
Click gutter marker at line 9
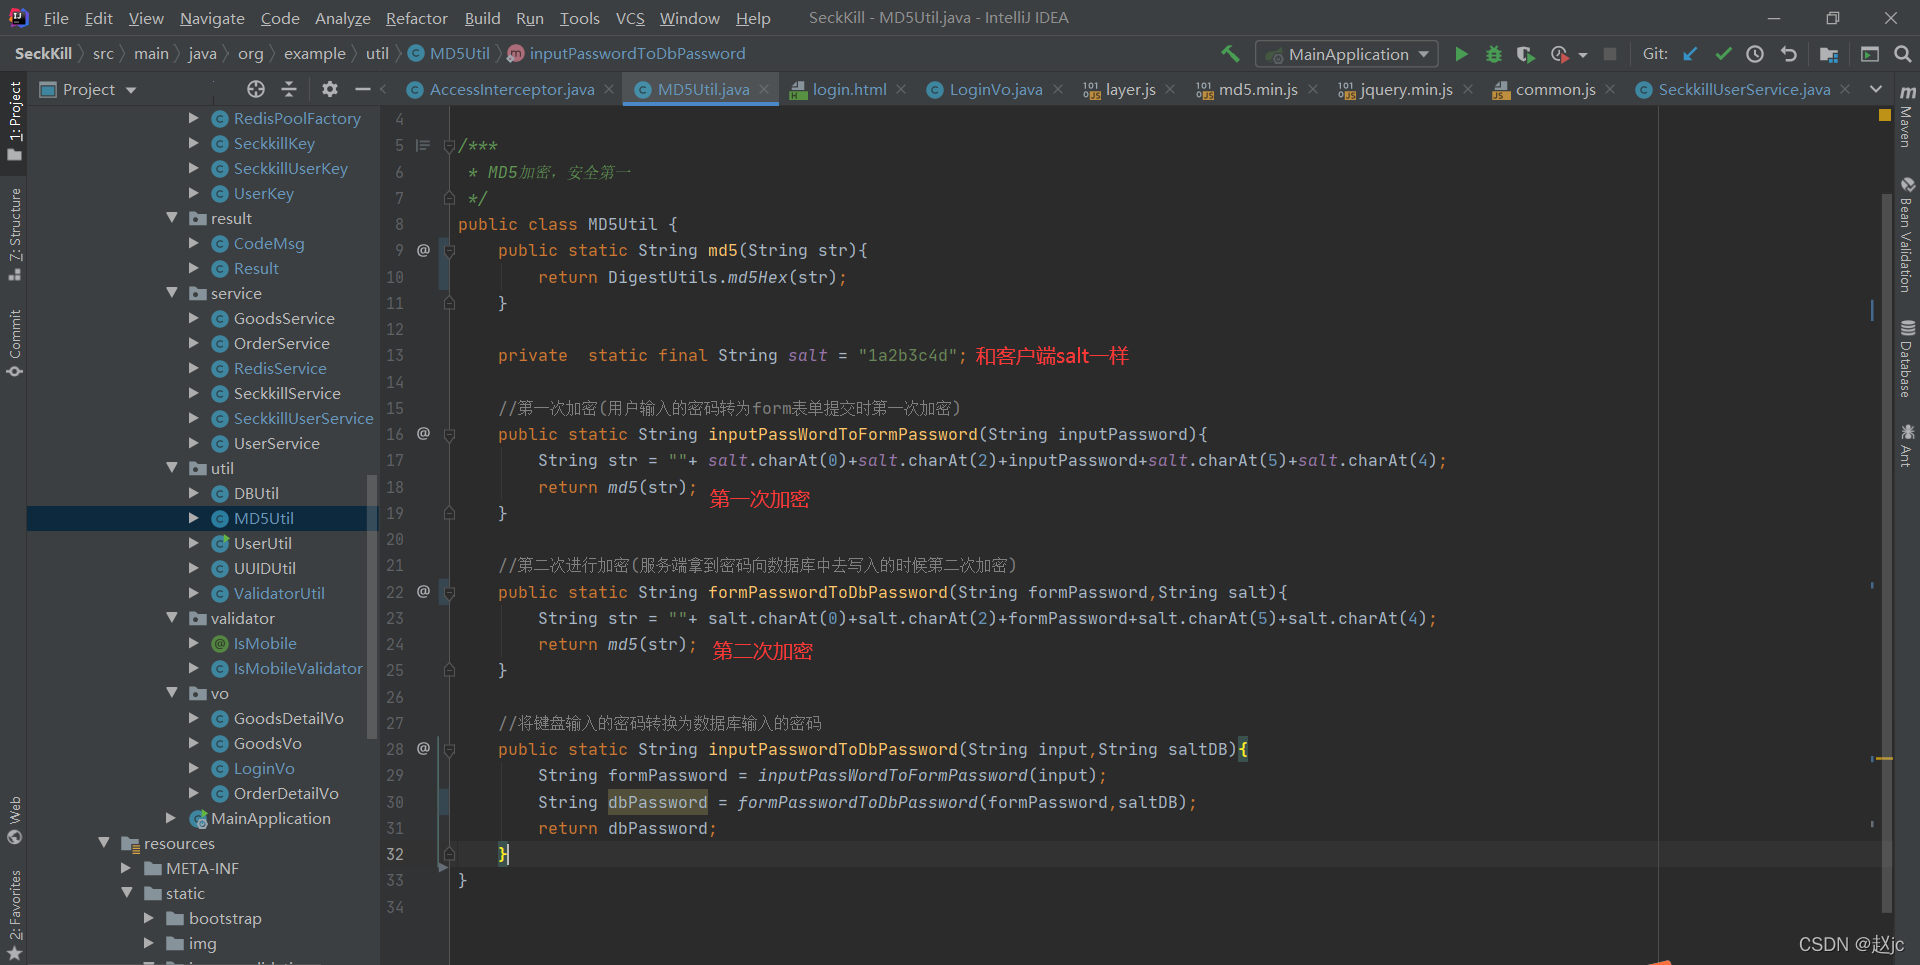tap(423, 250)
